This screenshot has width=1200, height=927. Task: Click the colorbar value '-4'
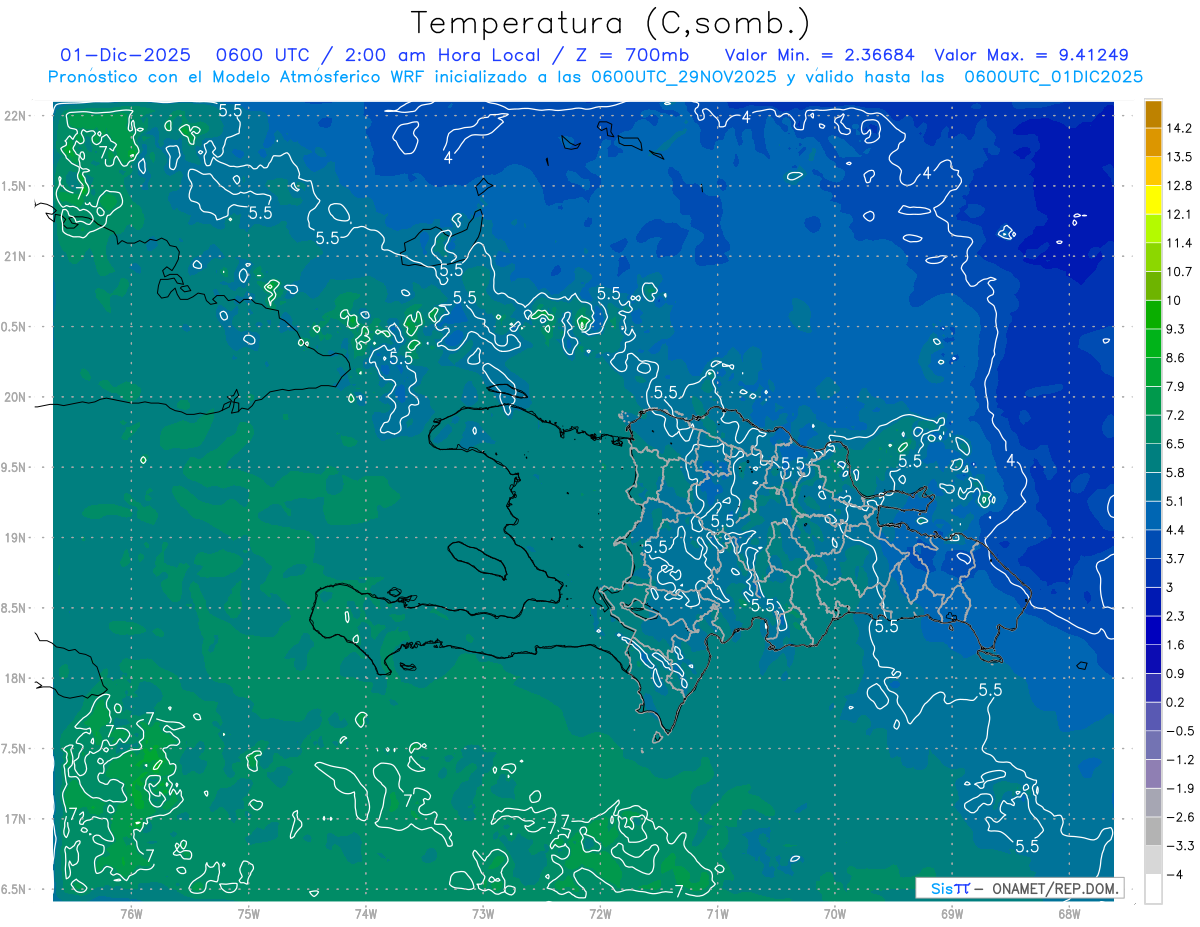(1175, 874)
